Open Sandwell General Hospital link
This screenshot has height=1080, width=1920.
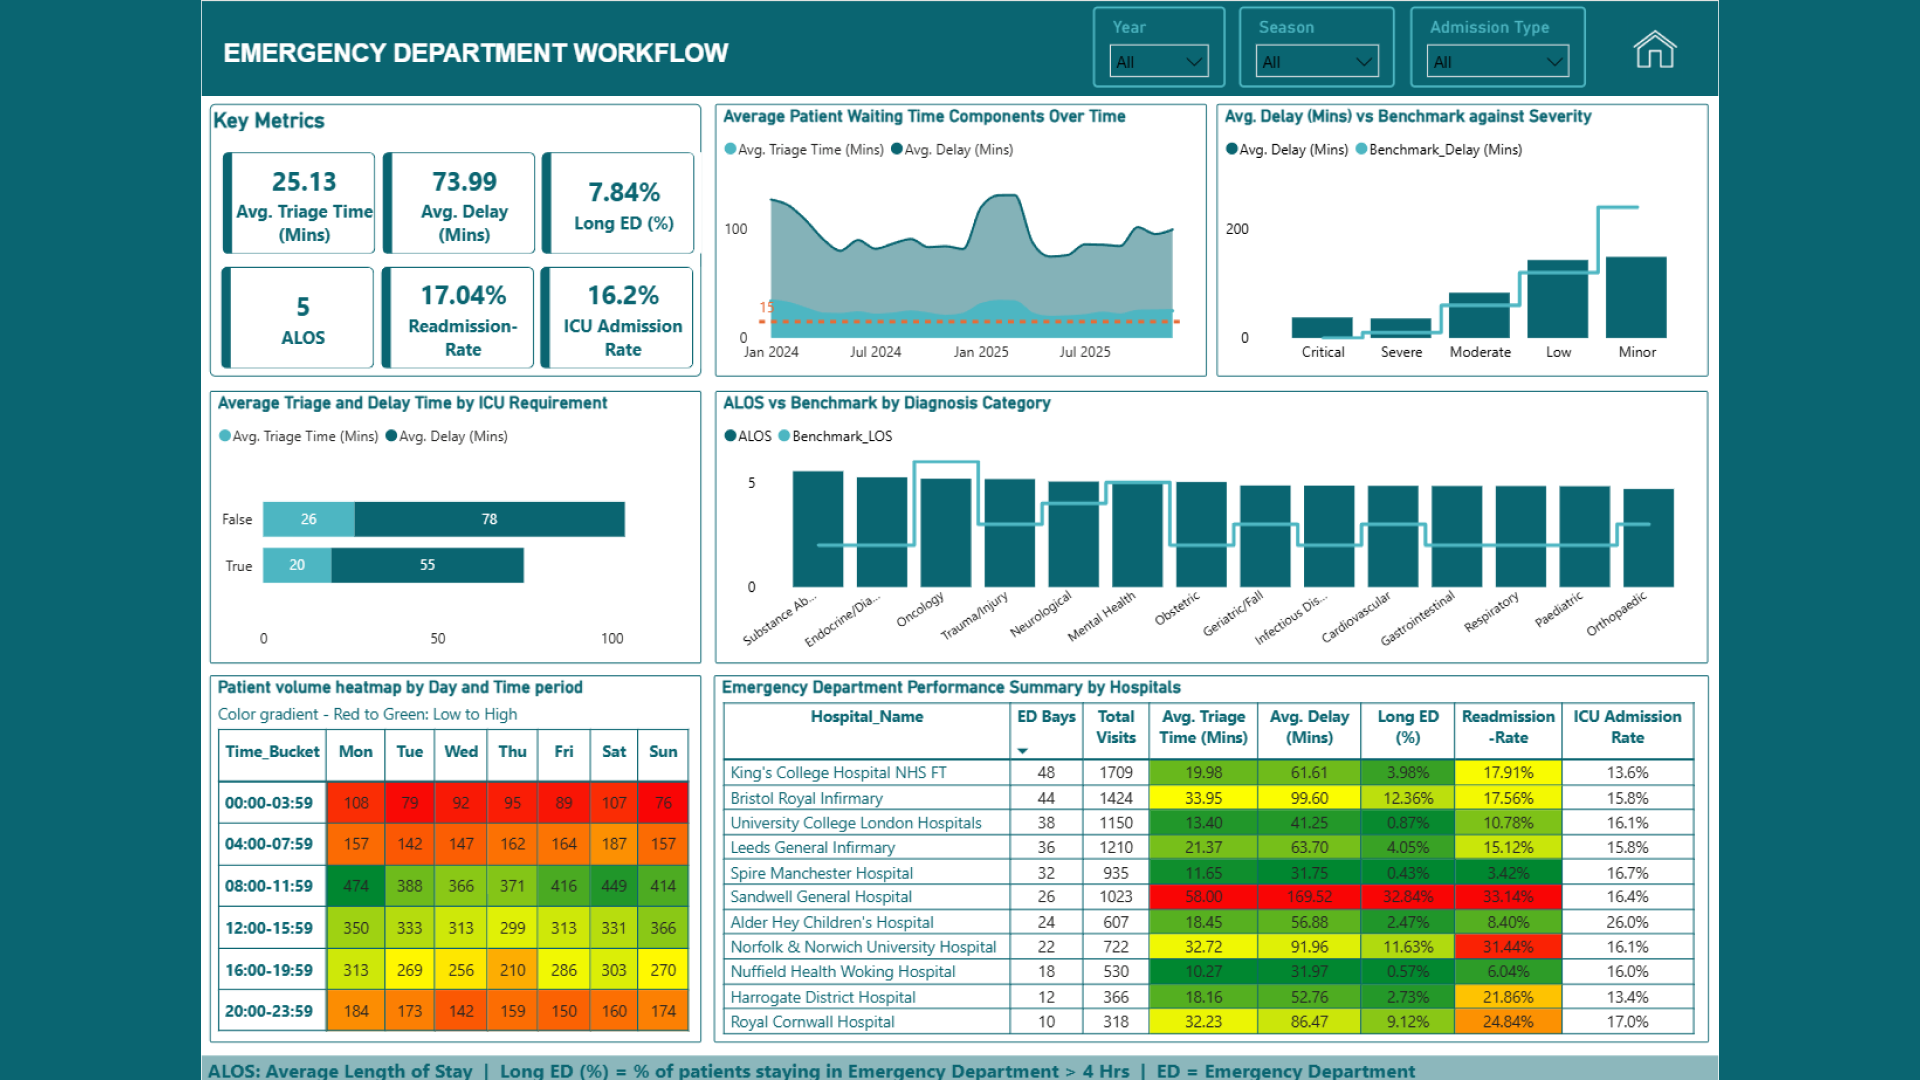(x=821, y=897)
